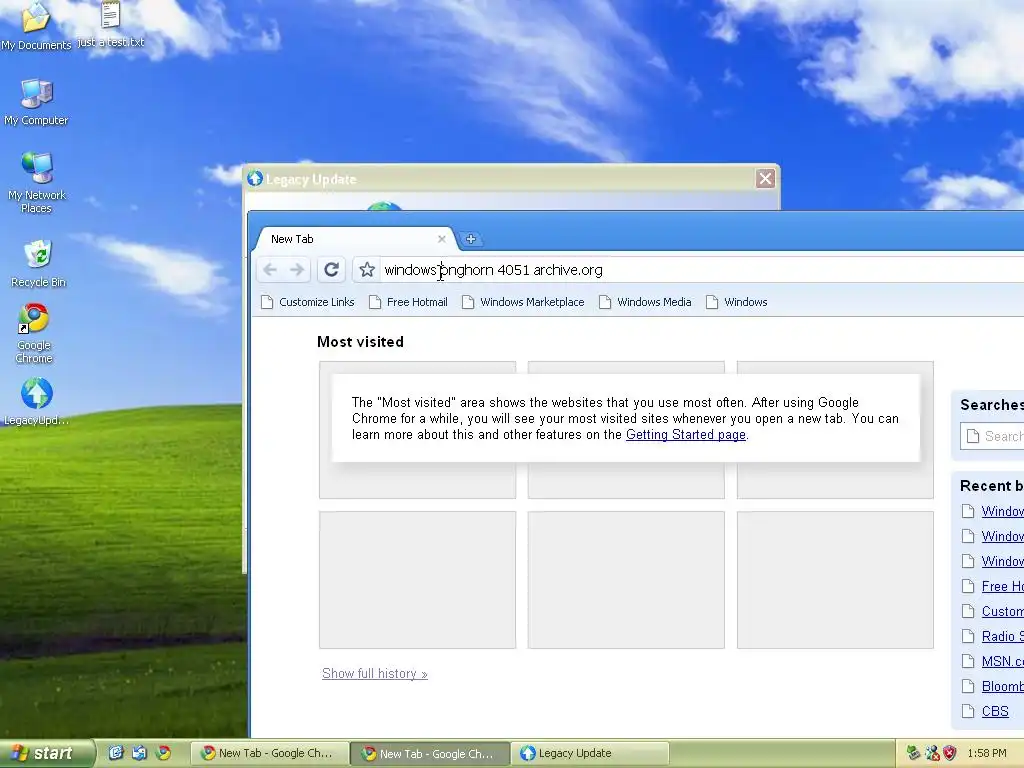Reload the page with the refresh icon
This screenshot has height=768, width=1024.
[331, 270]
